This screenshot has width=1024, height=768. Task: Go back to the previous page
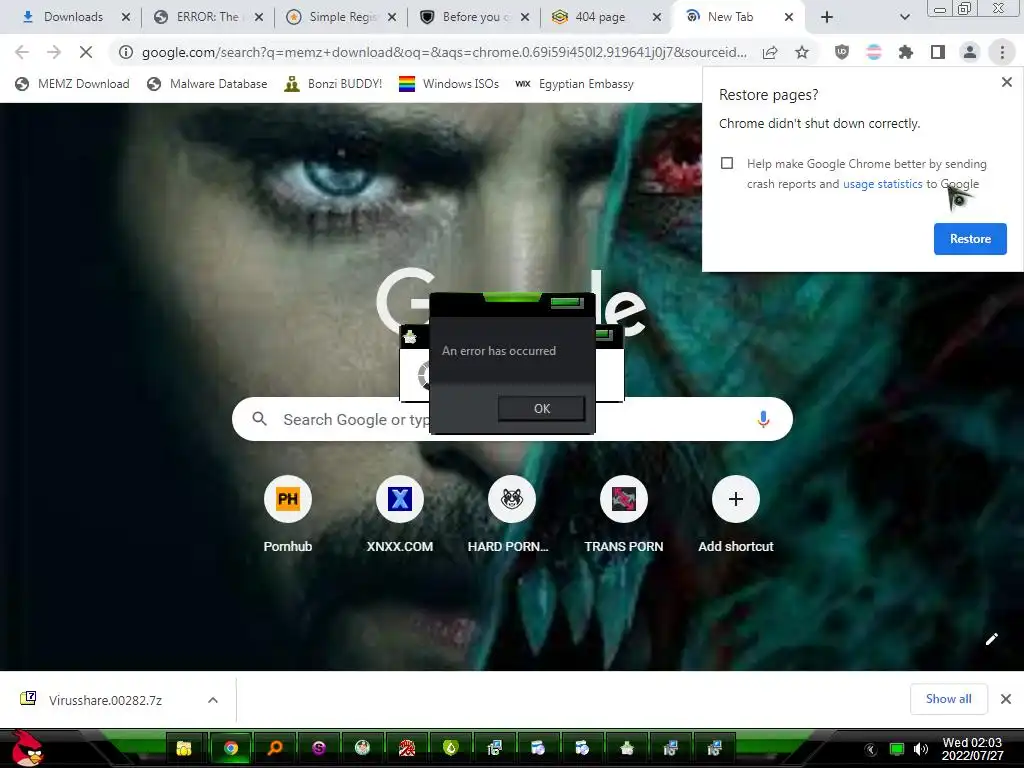[22, 52]
